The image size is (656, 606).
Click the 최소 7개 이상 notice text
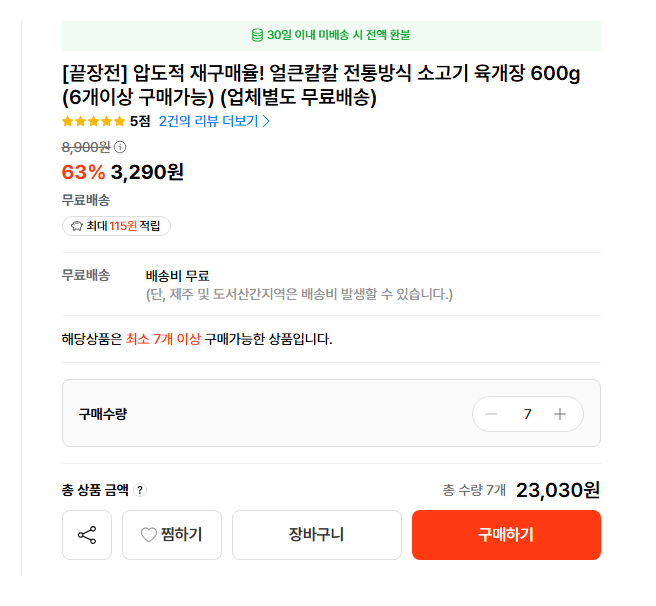[x=163, y=339]
